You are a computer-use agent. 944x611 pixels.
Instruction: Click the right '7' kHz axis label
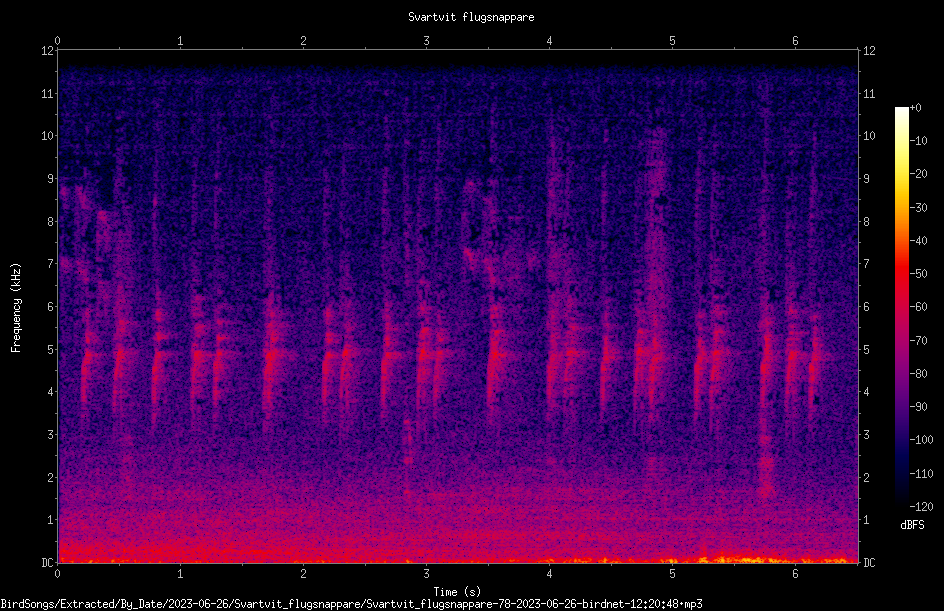click(x=866, y=264)
